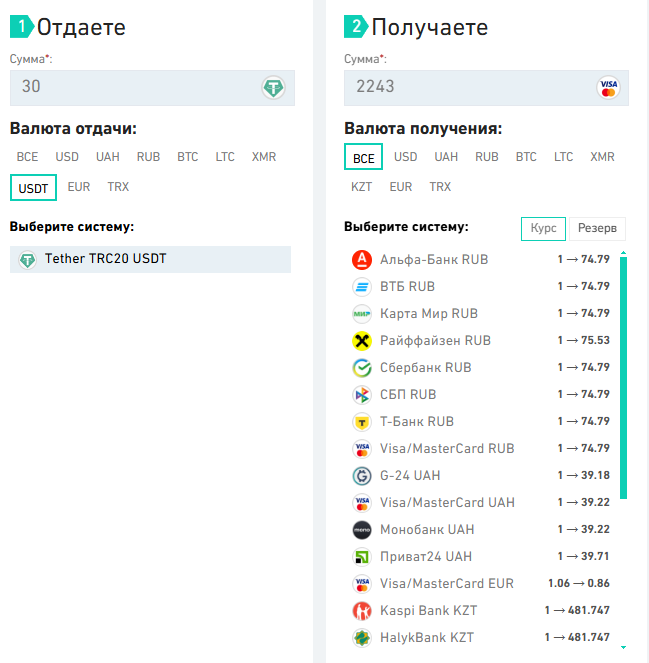The width and height of the screenshot is (649, 663).
Task: Click the Monobank black logo icon
Action: tap(362, 530)
